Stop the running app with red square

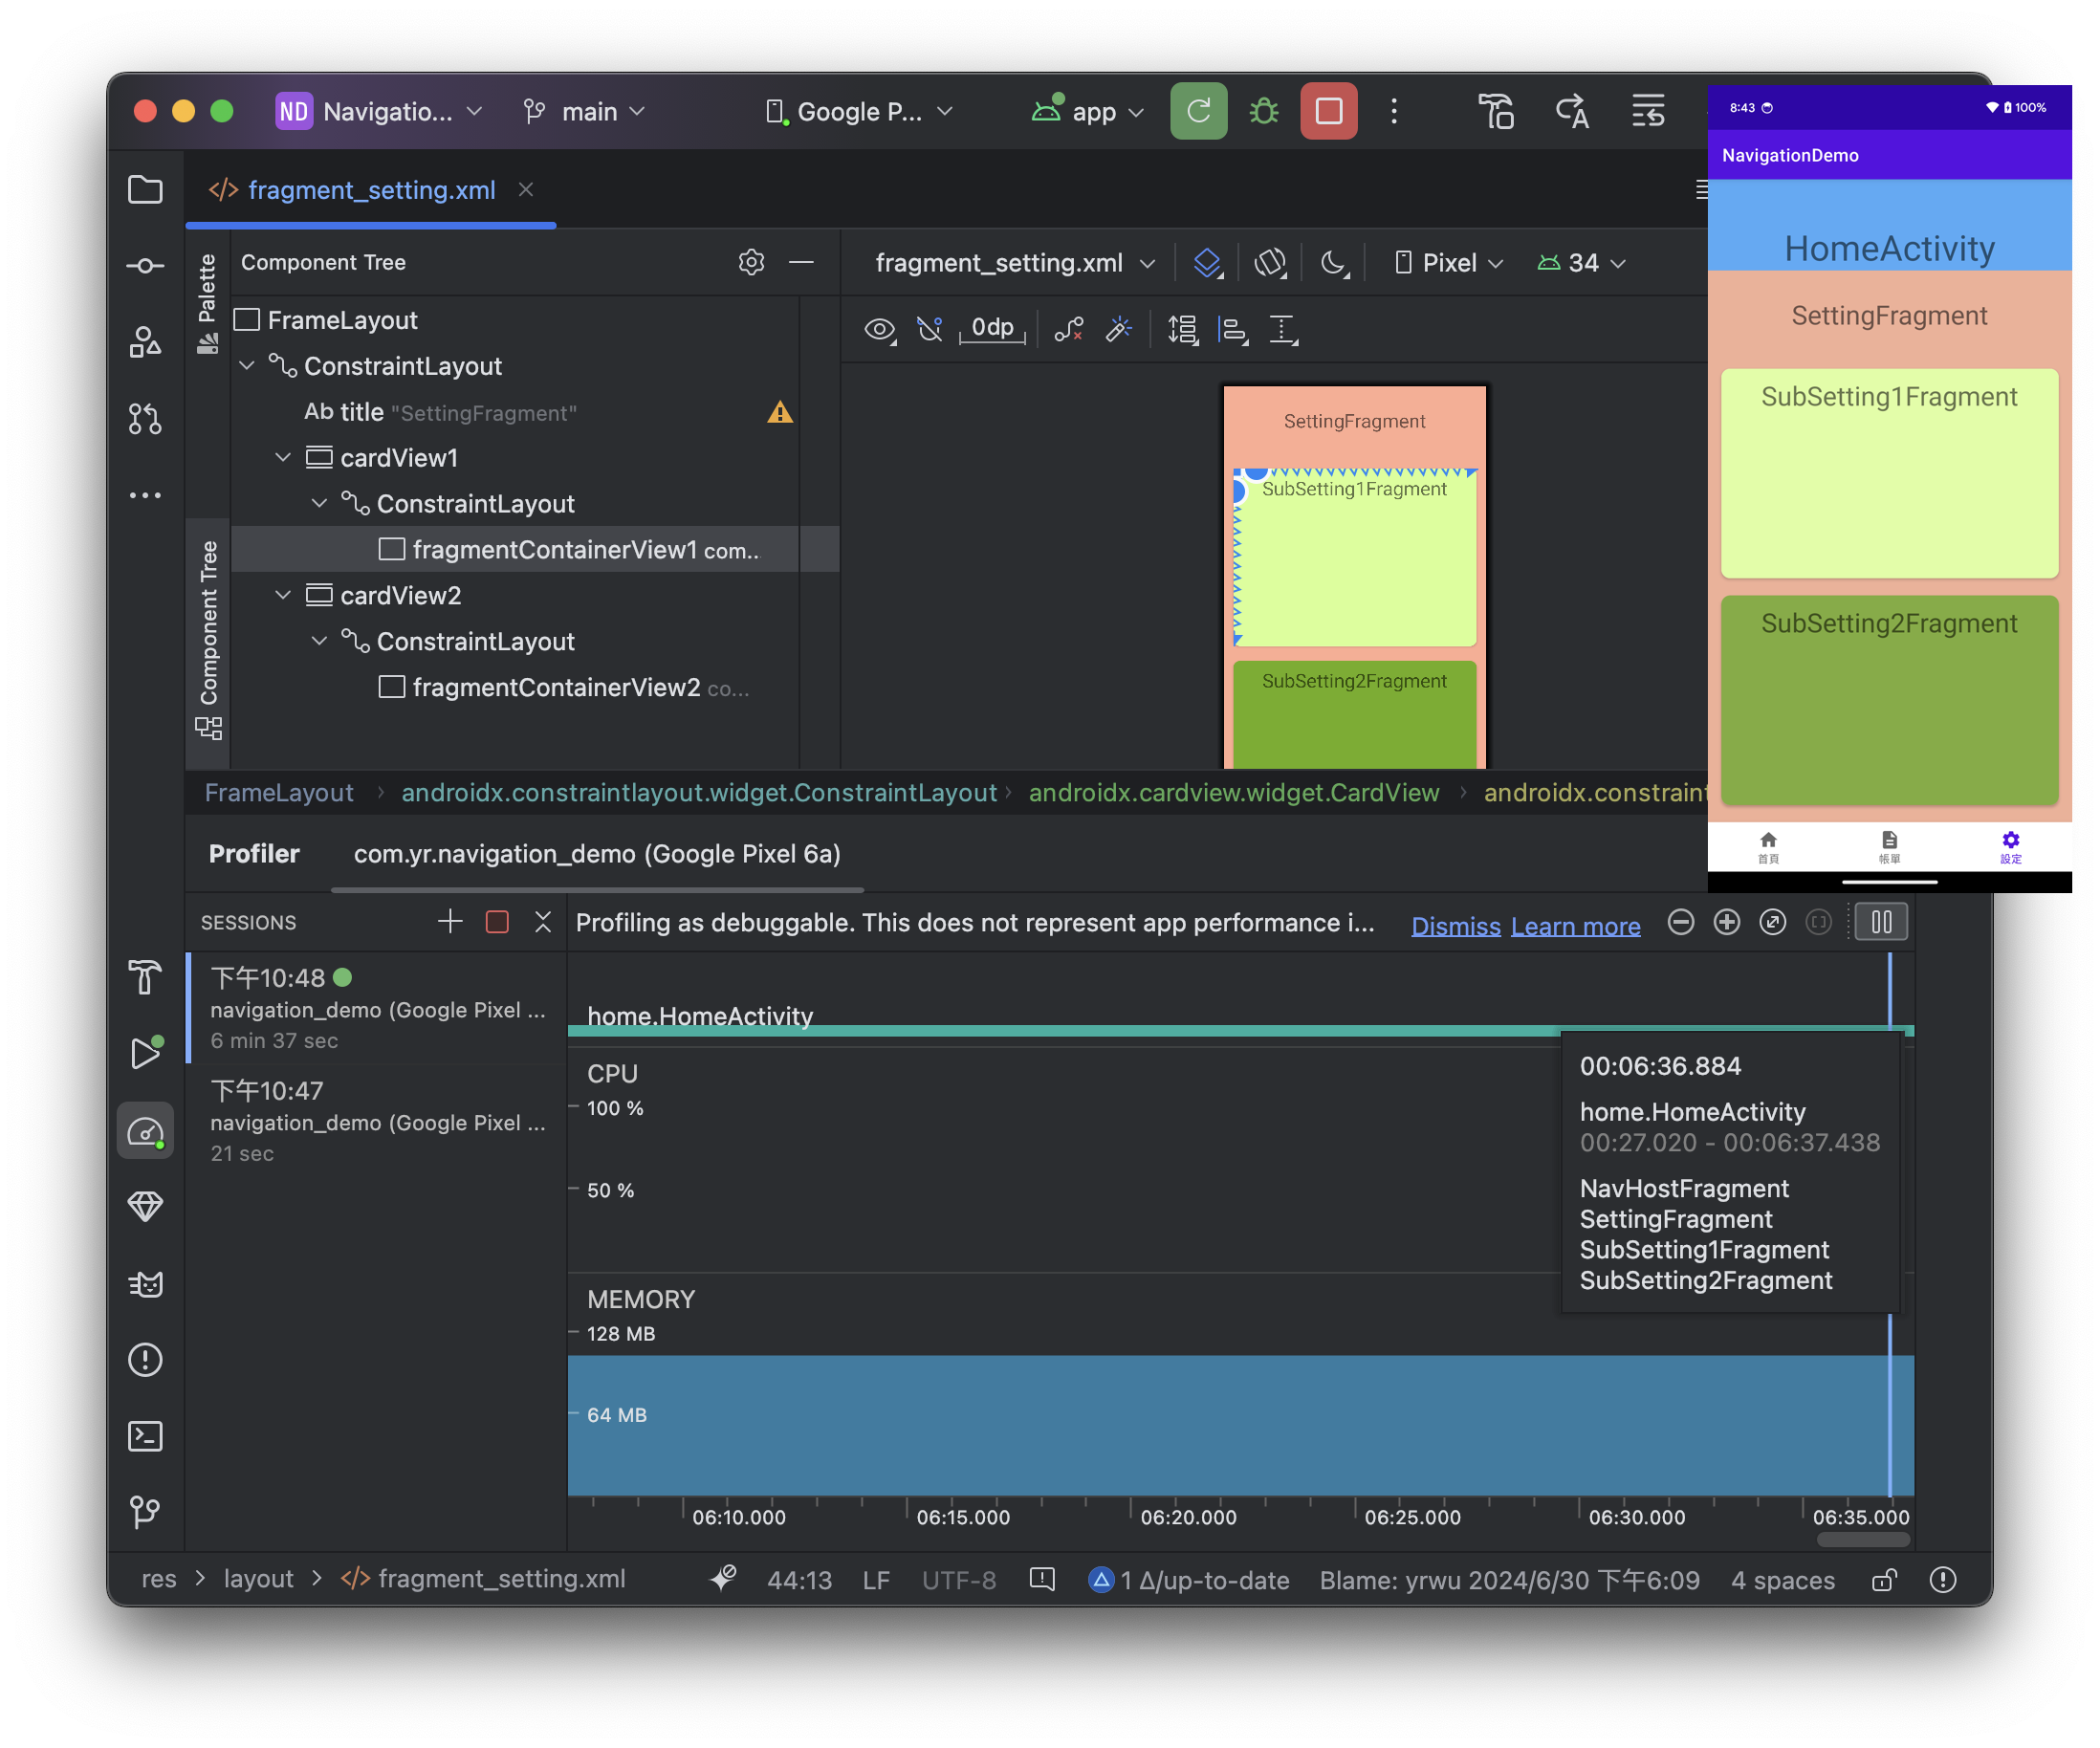pyautogui.click(x=1328, y=111)
